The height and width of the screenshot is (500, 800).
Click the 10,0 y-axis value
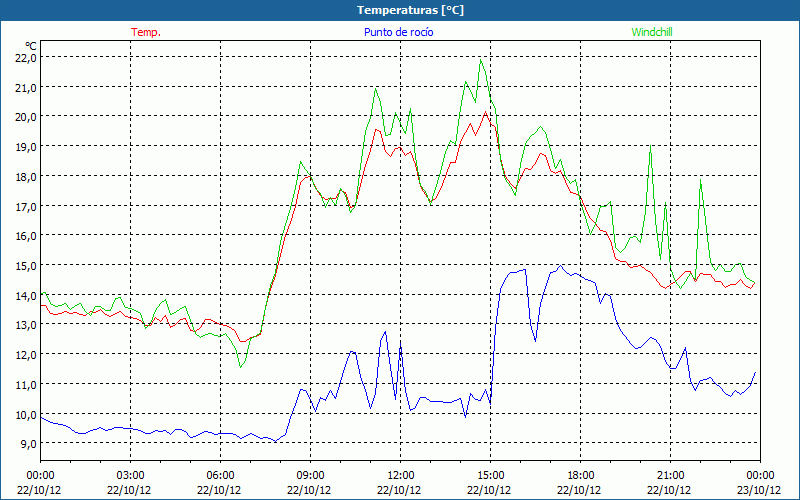click(26, 415)
